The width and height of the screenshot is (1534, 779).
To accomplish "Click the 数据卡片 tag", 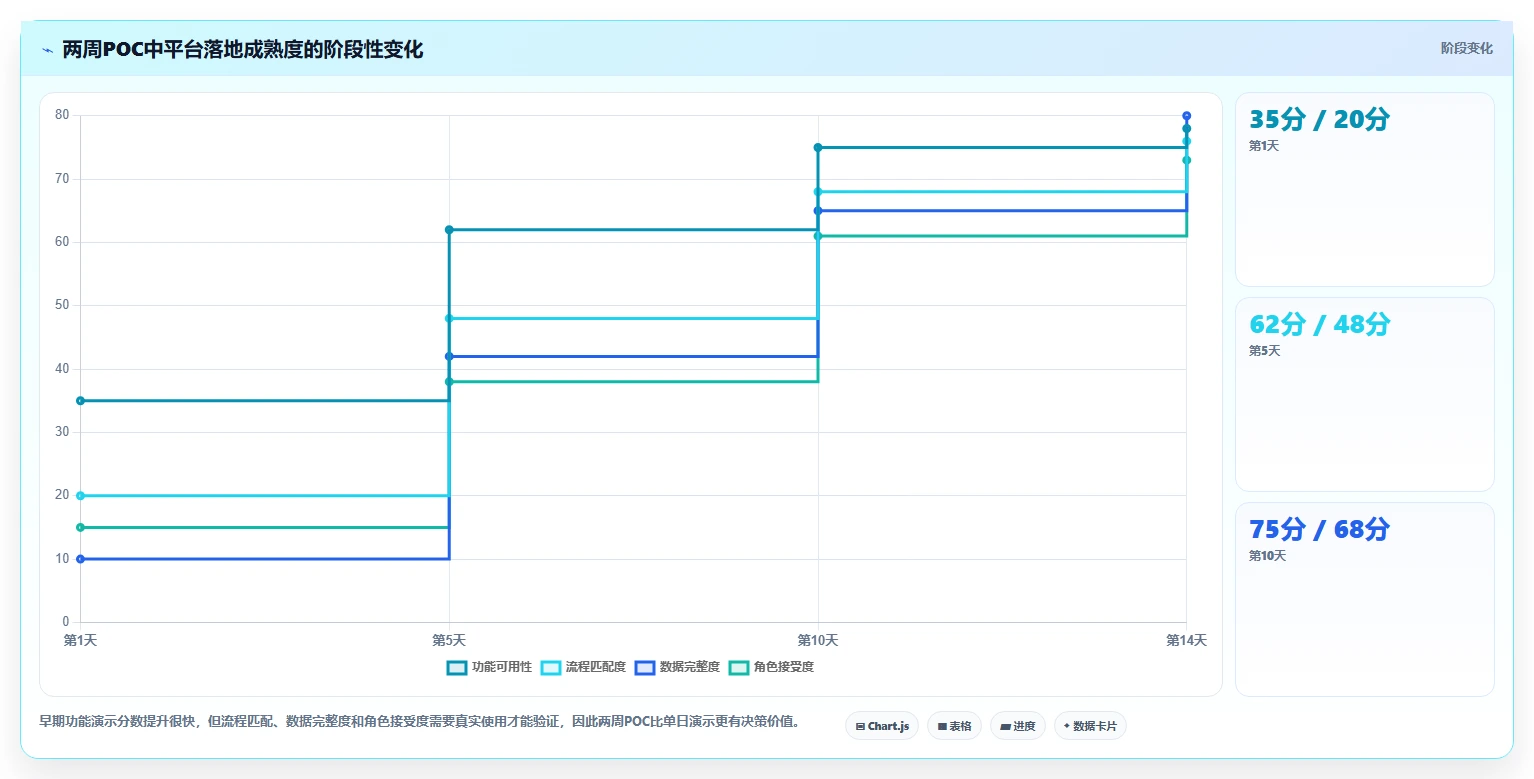I will click(x=1090, y=726).
